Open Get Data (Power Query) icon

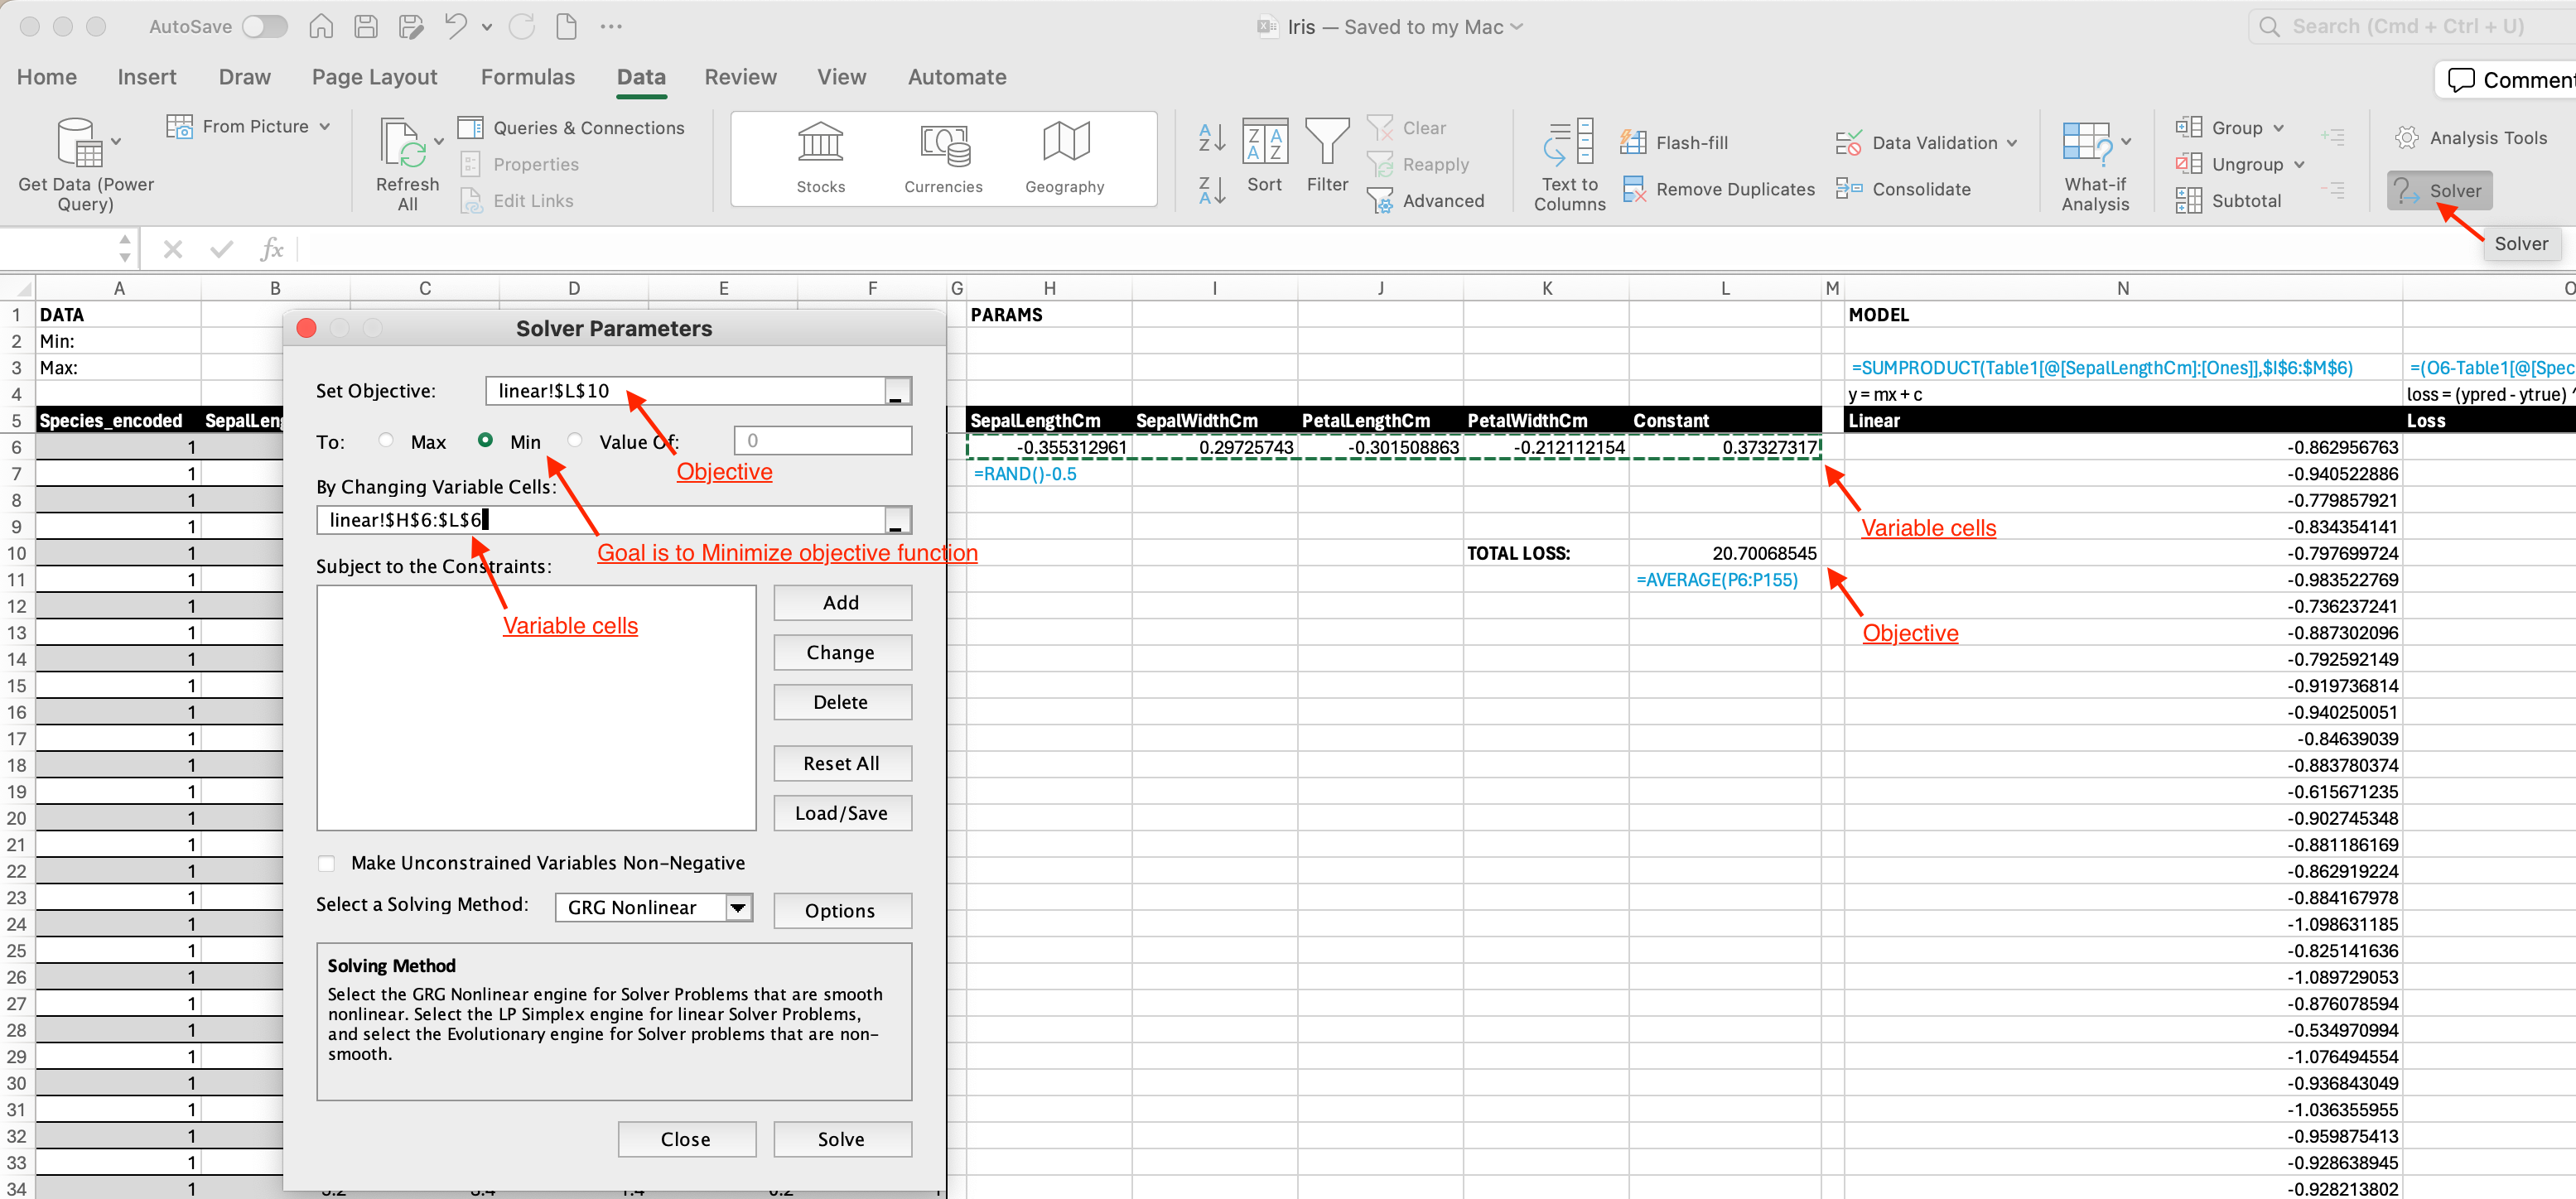coord(80,142)
